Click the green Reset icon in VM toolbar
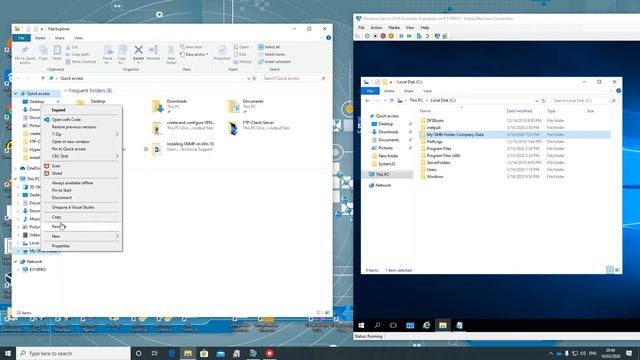The image size is (640, 360). (409, 36)
